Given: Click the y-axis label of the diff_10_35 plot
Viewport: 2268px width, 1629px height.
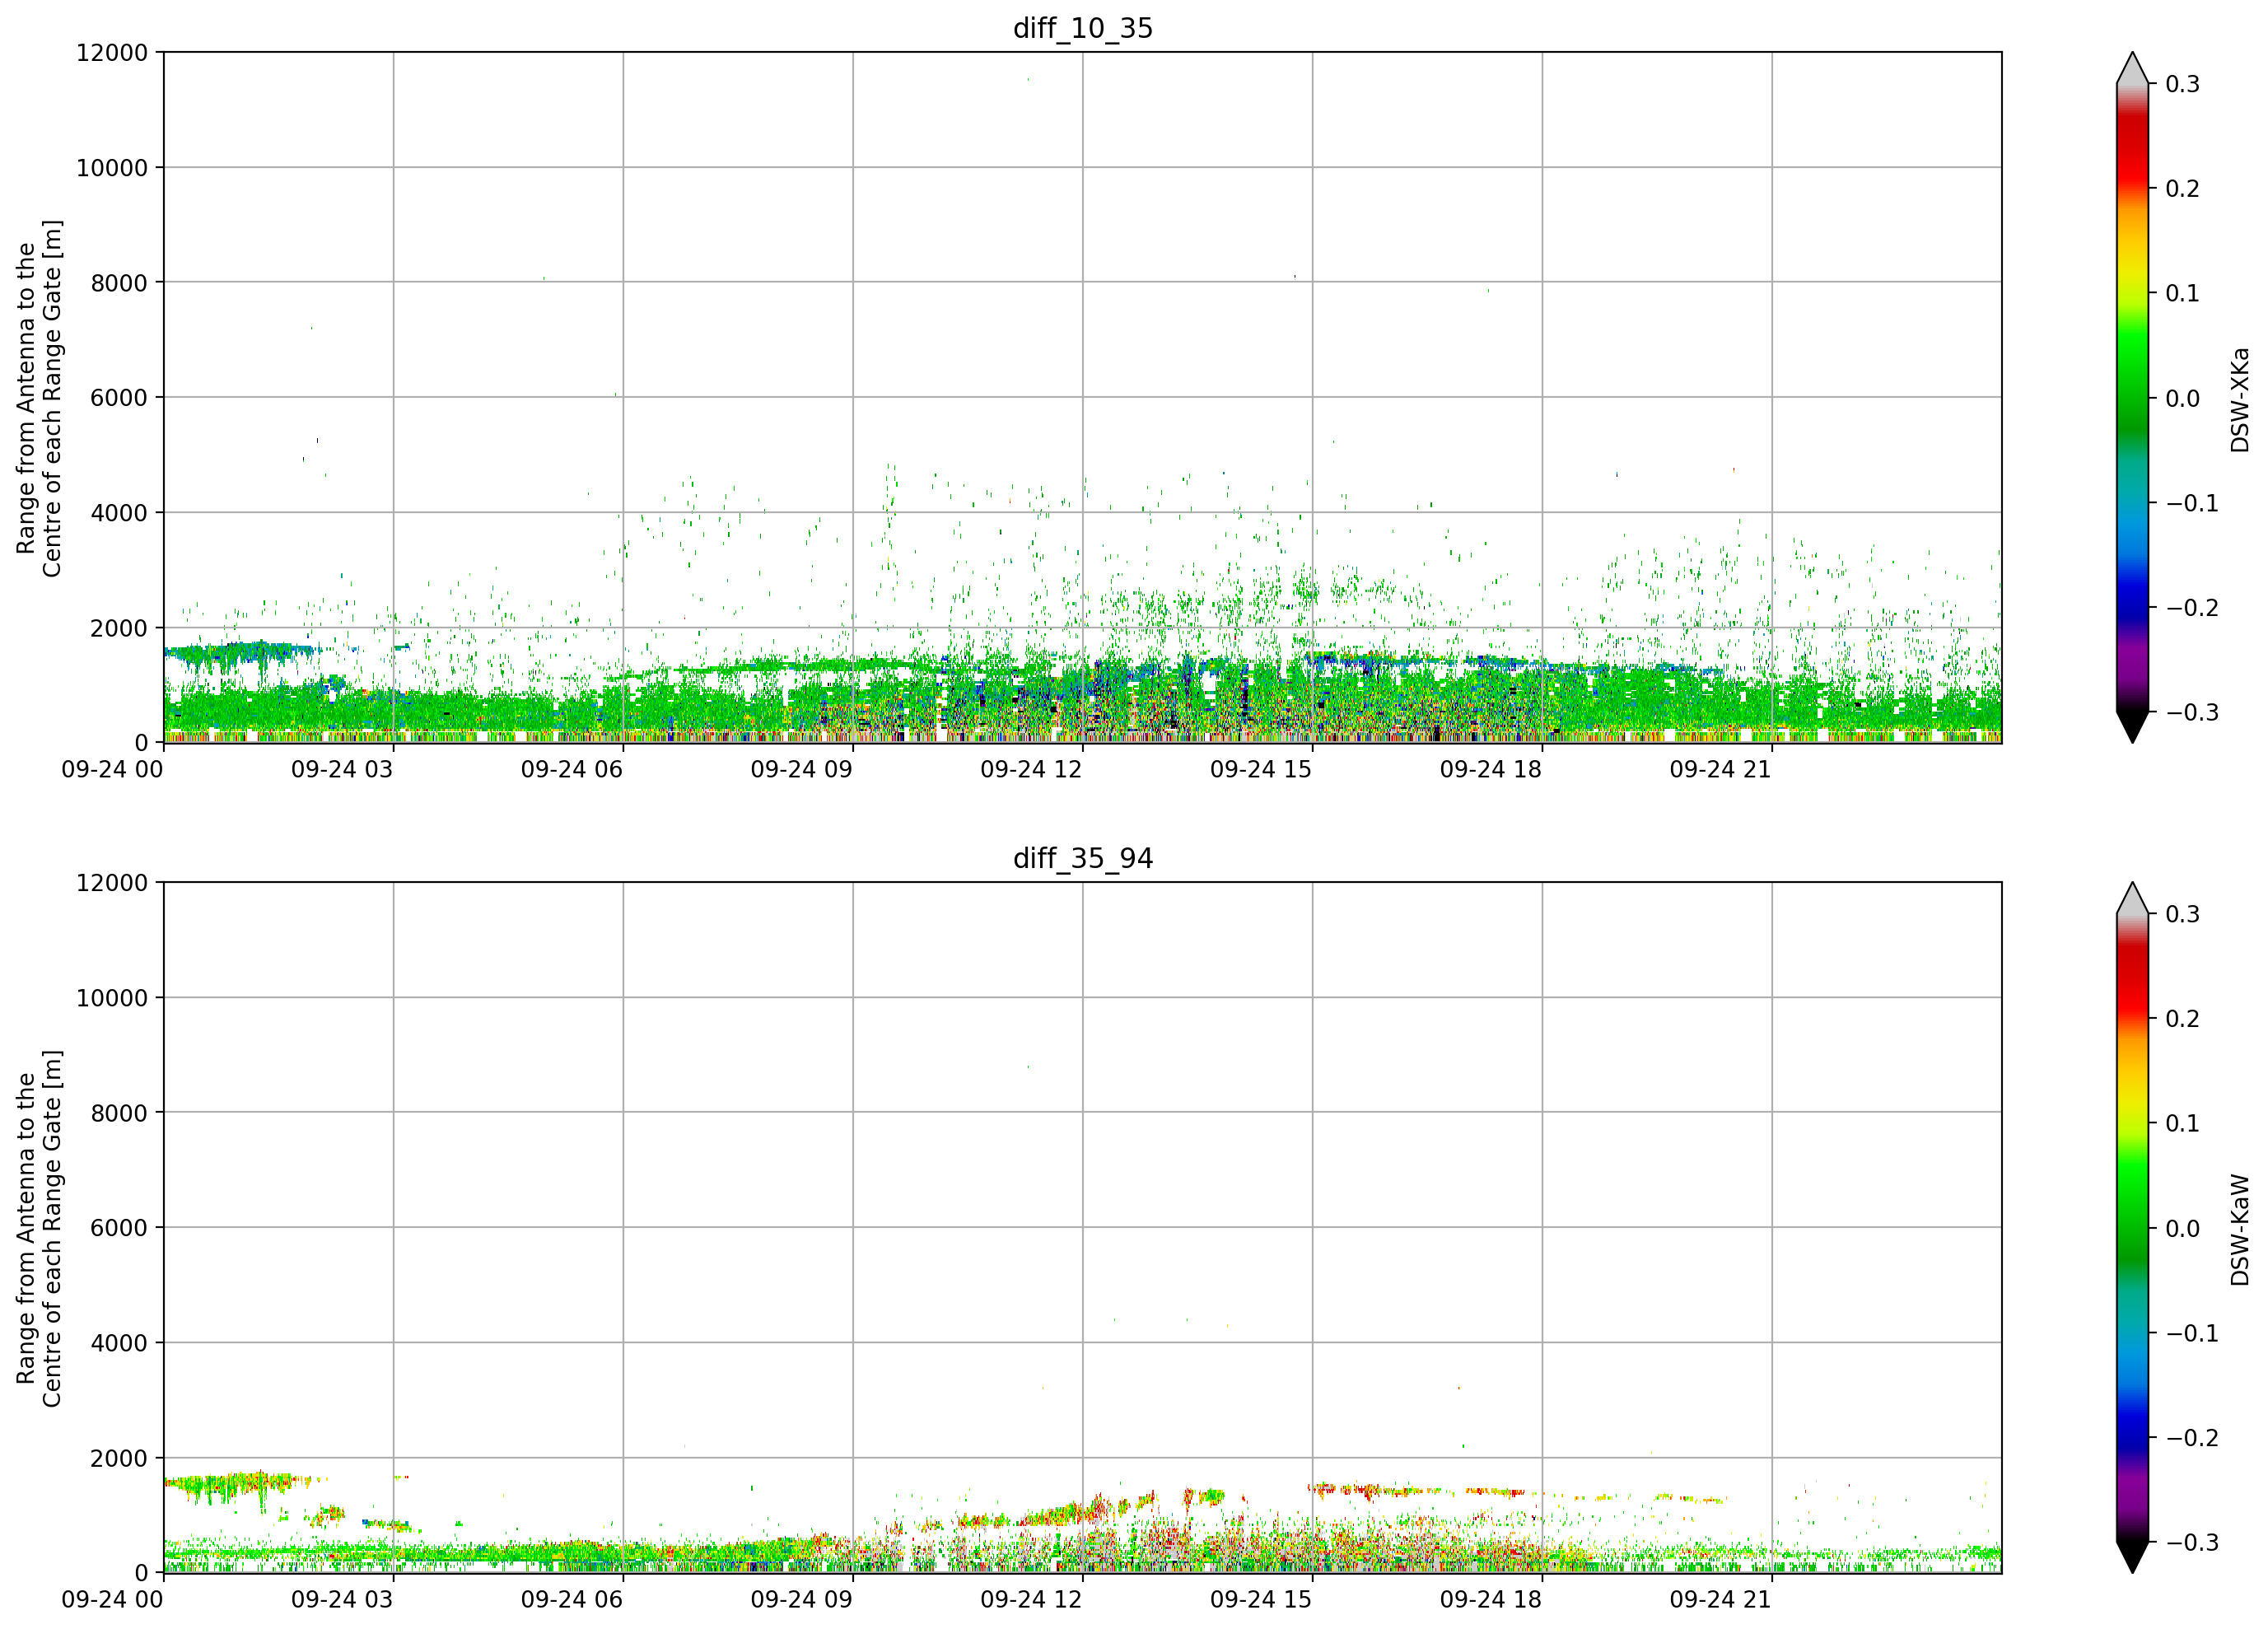Looking at the screenshot, I should 39,398.
